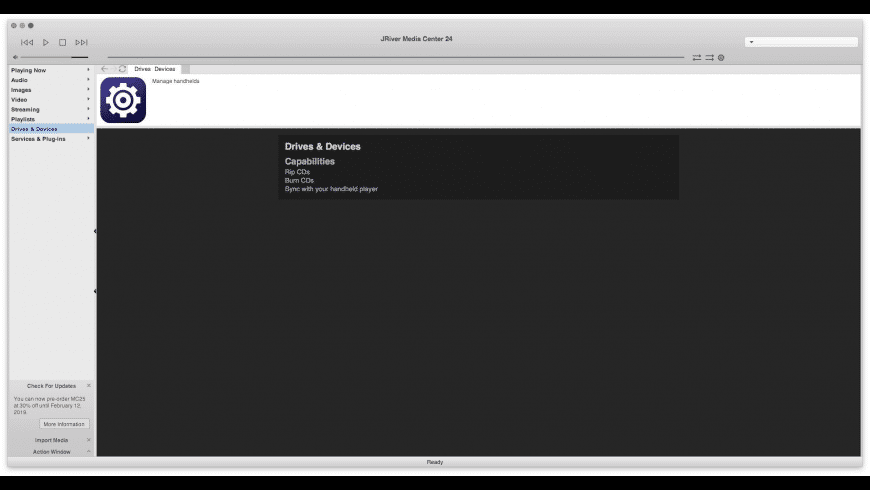Screen dimensions: 870x490
Task: Stop playback with the square stop button
Action: click(x=63, y=42)
